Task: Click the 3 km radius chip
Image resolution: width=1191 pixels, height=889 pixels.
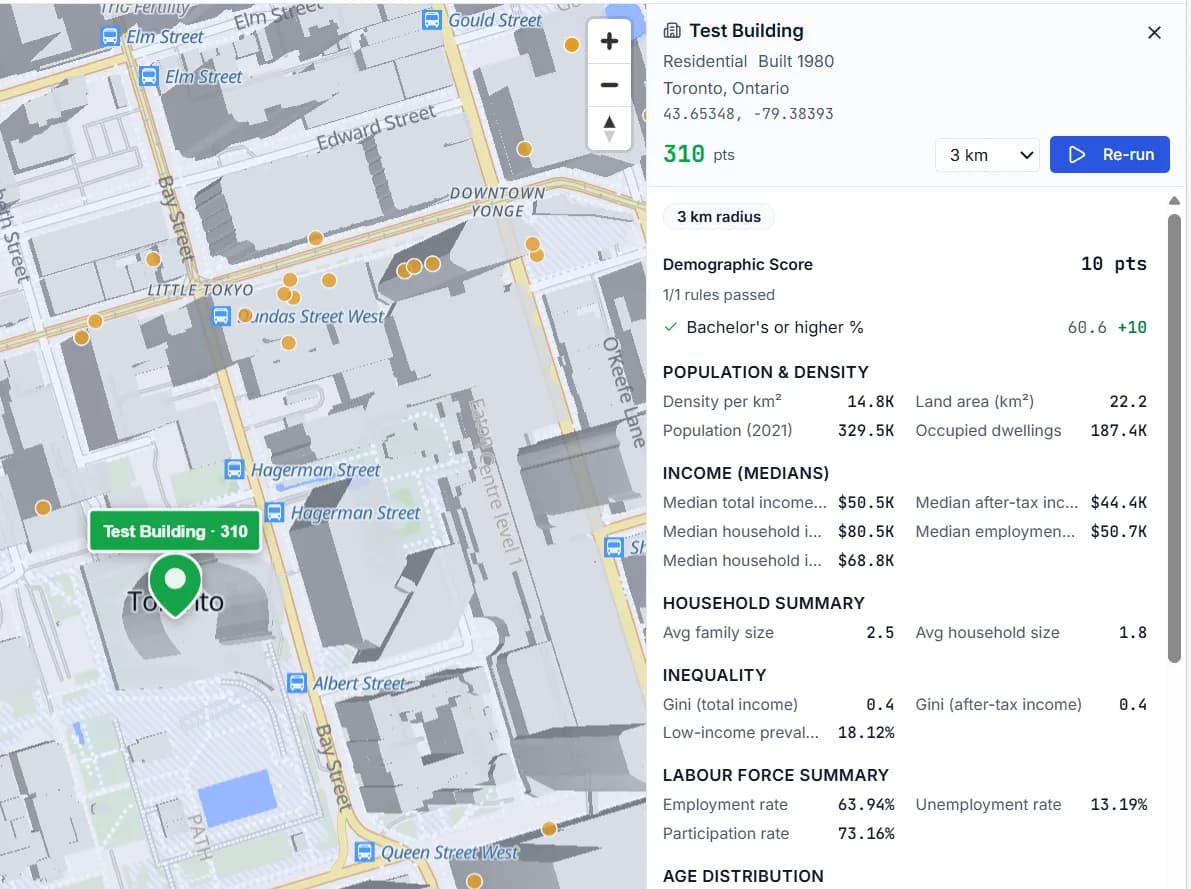Action: (719, 216)
